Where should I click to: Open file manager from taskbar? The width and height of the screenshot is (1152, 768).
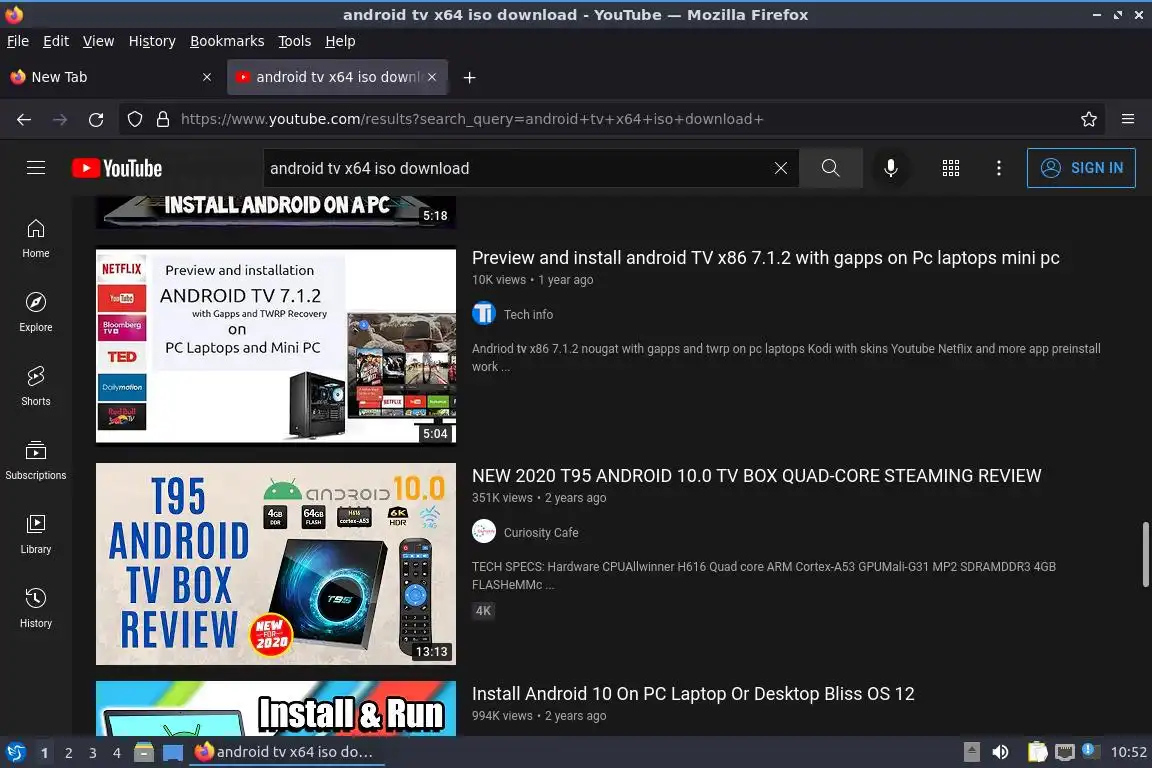click(x=144, y=752)
